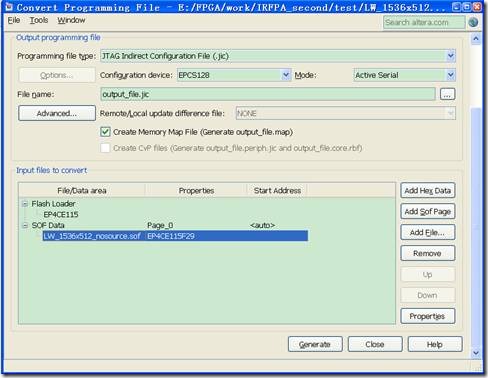Collapse the SOF Data tree node
Viewport: 488px width, 378px height.
point(25,226)
